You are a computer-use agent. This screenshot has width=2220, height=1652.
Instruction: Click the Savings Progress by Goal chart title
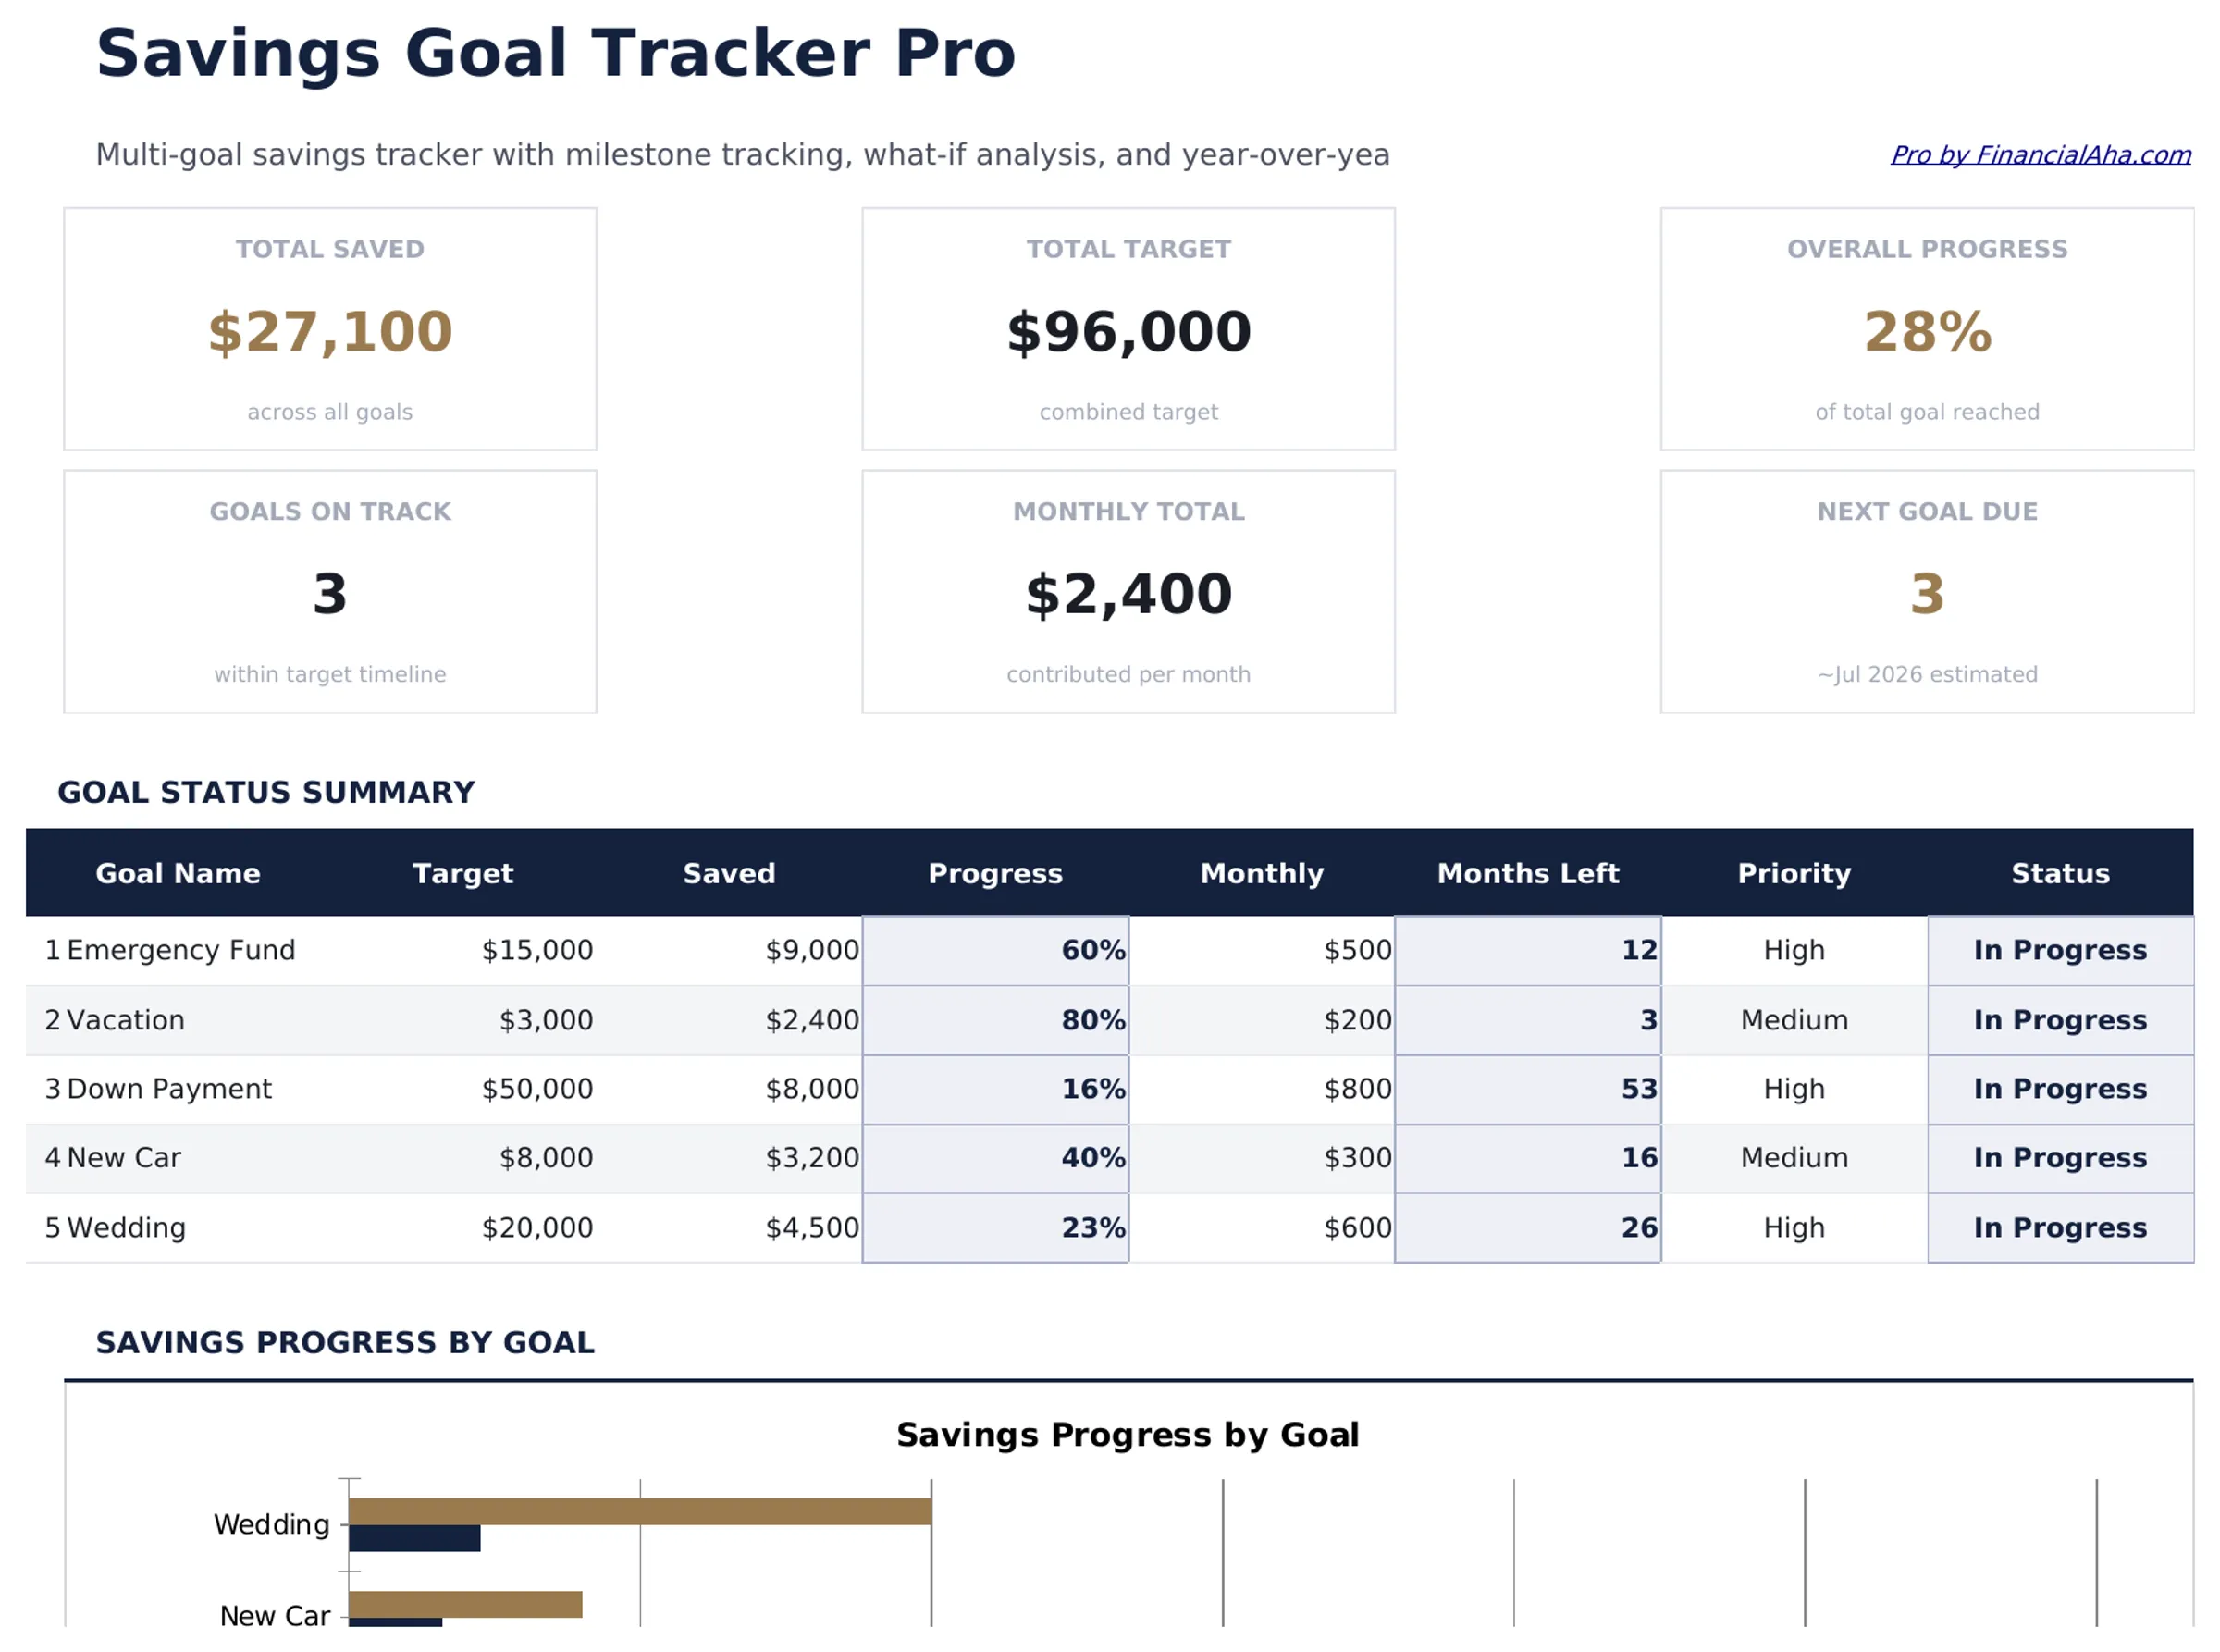1128,1434
